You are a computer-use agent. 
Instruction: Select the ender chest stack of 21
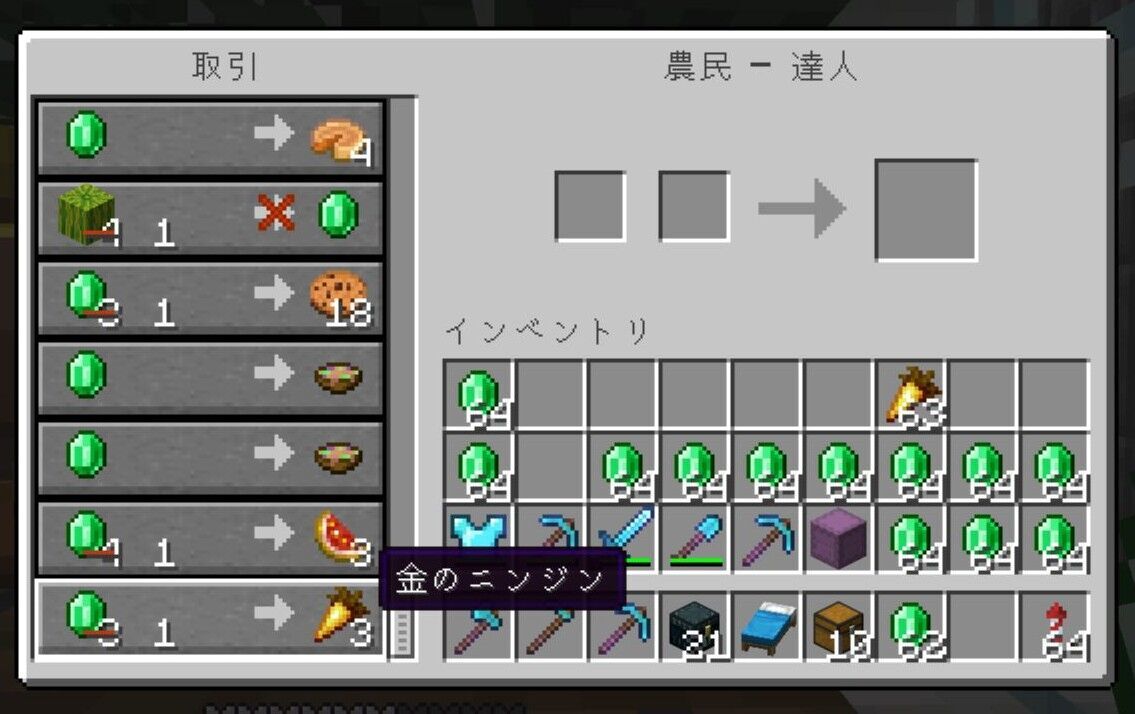click(695, 627)
